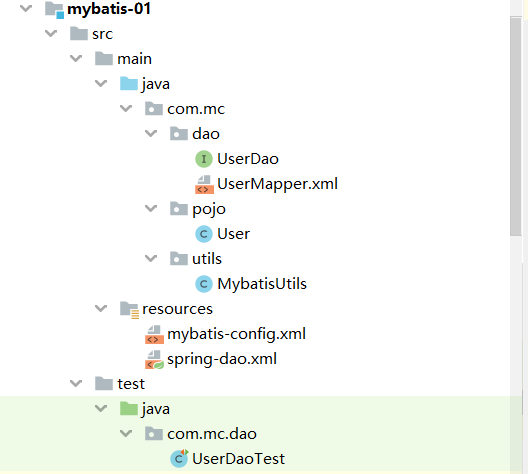
Task: Click the blue main java source folder icon
Action: tap(129, 83)
